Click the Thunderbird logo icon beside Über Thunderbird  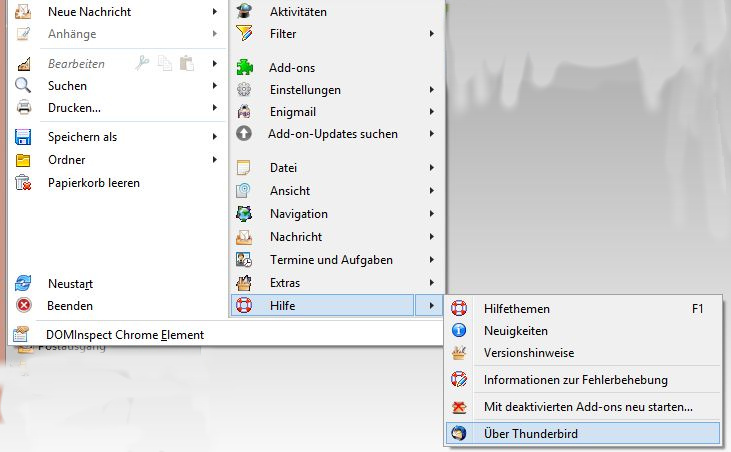point(459,433)
